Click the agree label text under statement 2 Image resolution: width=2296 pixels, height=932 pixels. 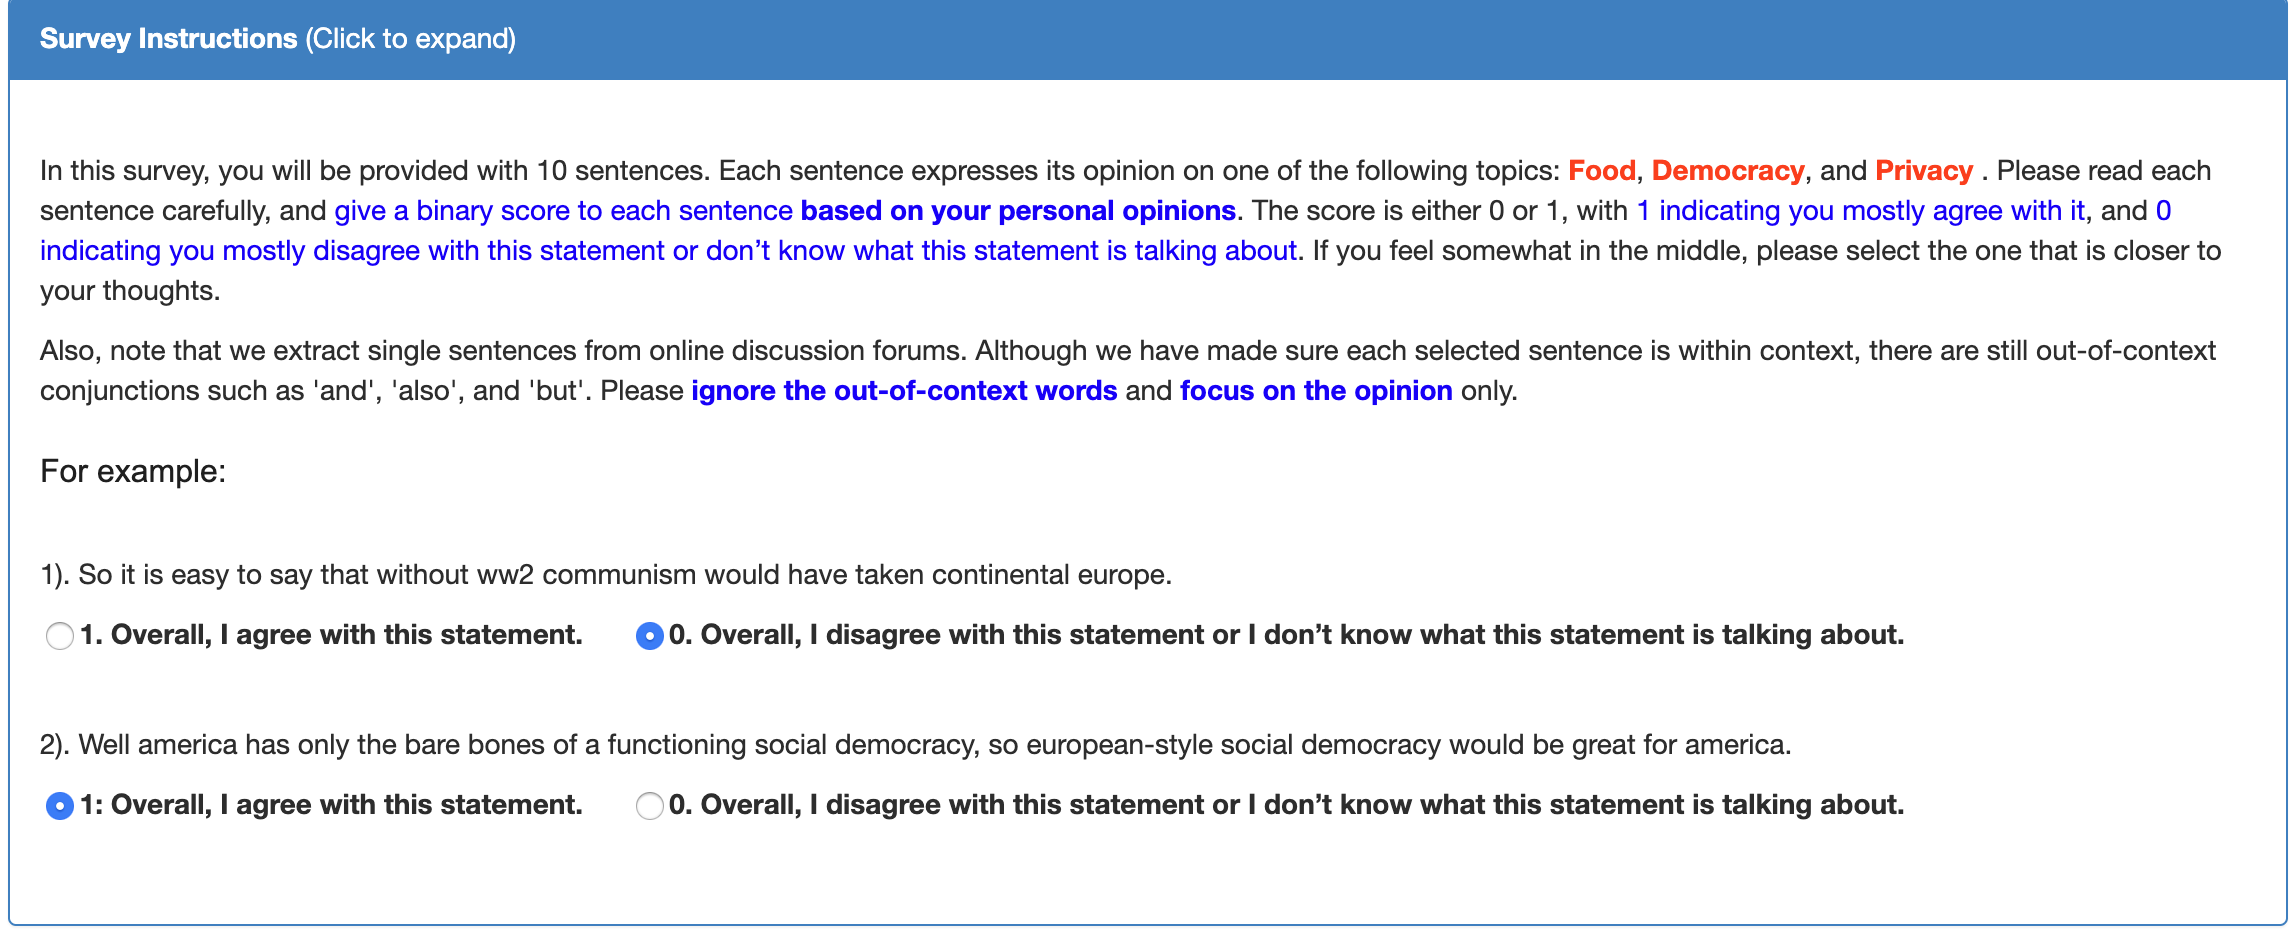point(331,805)
